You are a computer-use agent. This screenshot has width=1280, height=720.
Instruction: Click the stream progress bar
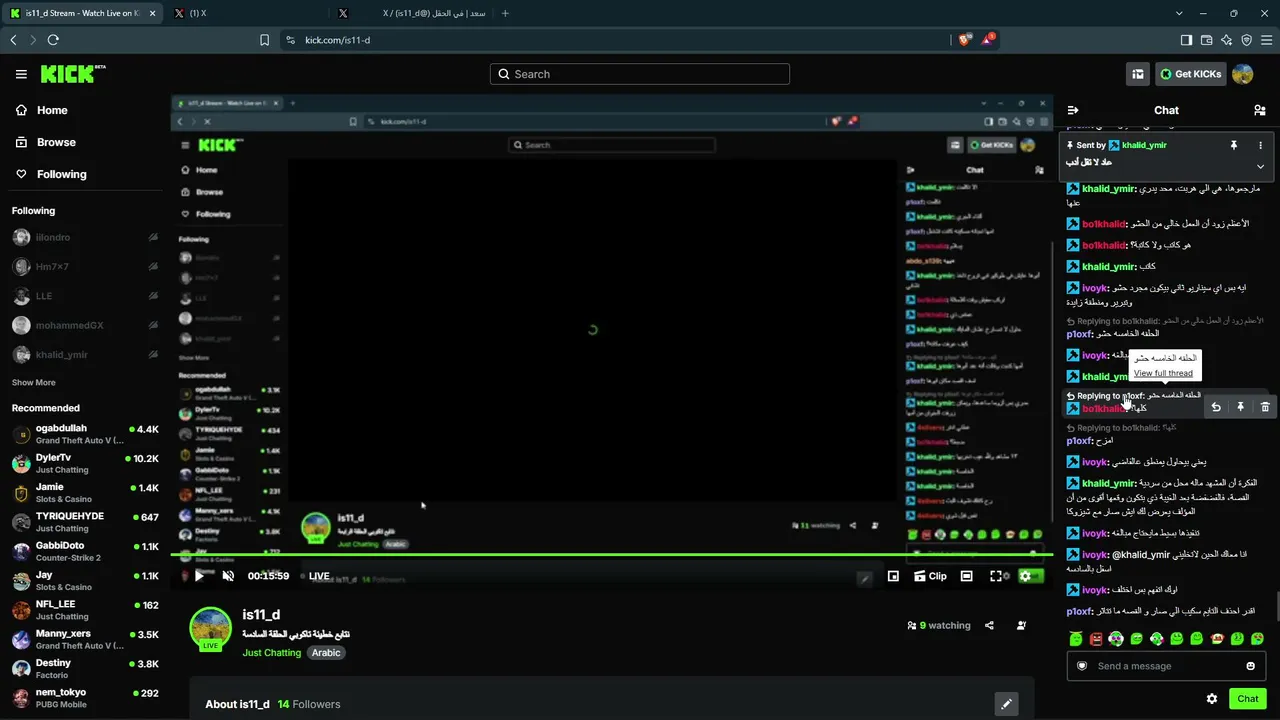coord(611,554)
